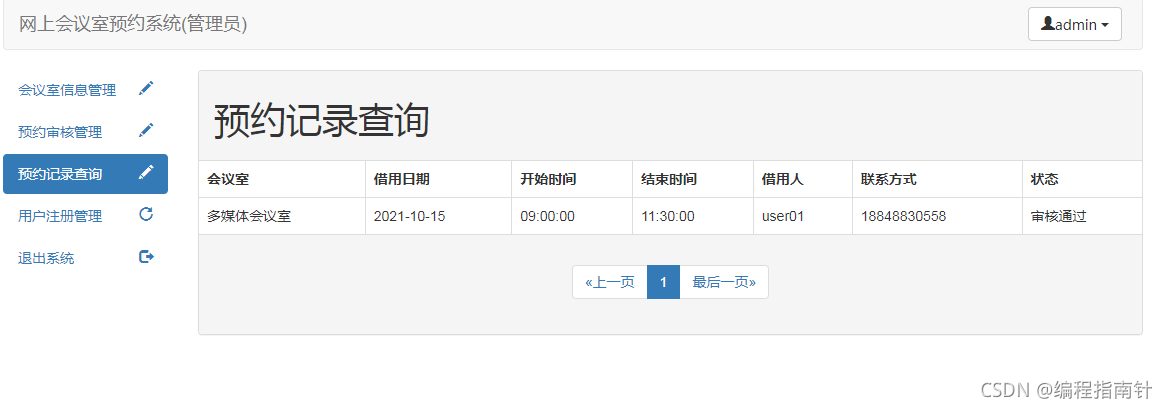This screenshot has width=1167, height=408.
Task: Select 预约记录查询 sidebar item
Action: (60, 174)
